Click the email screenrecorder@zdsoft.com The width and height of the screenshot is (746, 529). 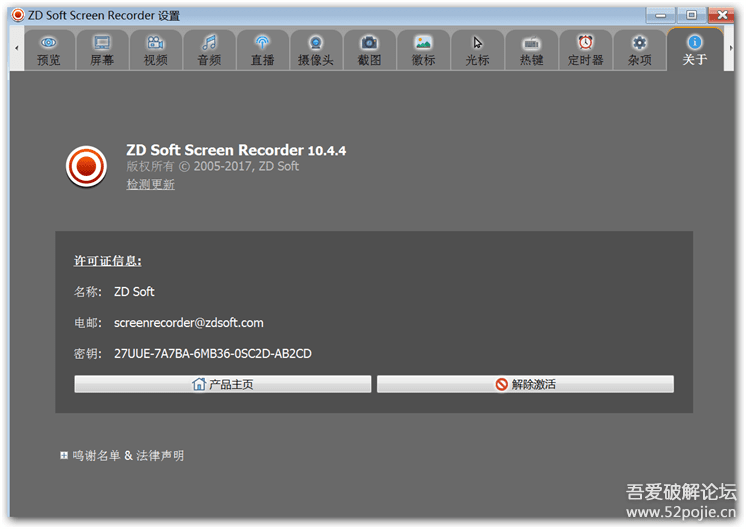[x=188, y=323]
